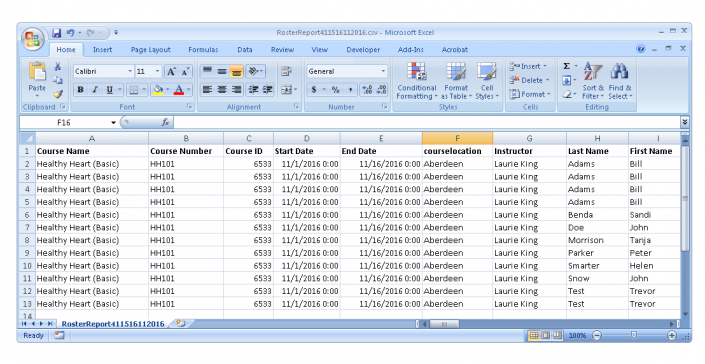Apply cell borders from Font group
This screenshot has height=364, width=705.
pyautogui.click(x=134, y=90)
